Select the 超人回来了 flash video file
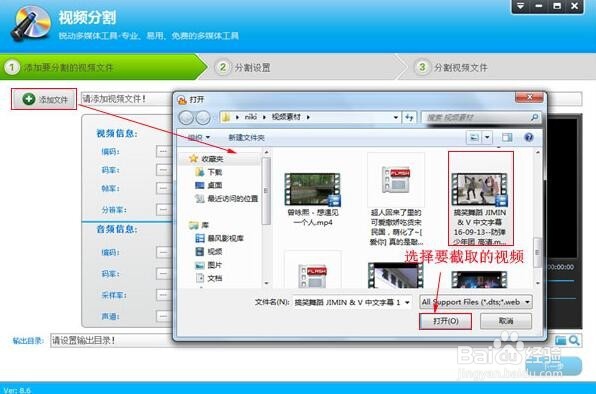The height and width of the screenshot is (394, 596). click(x=396, y=199)
